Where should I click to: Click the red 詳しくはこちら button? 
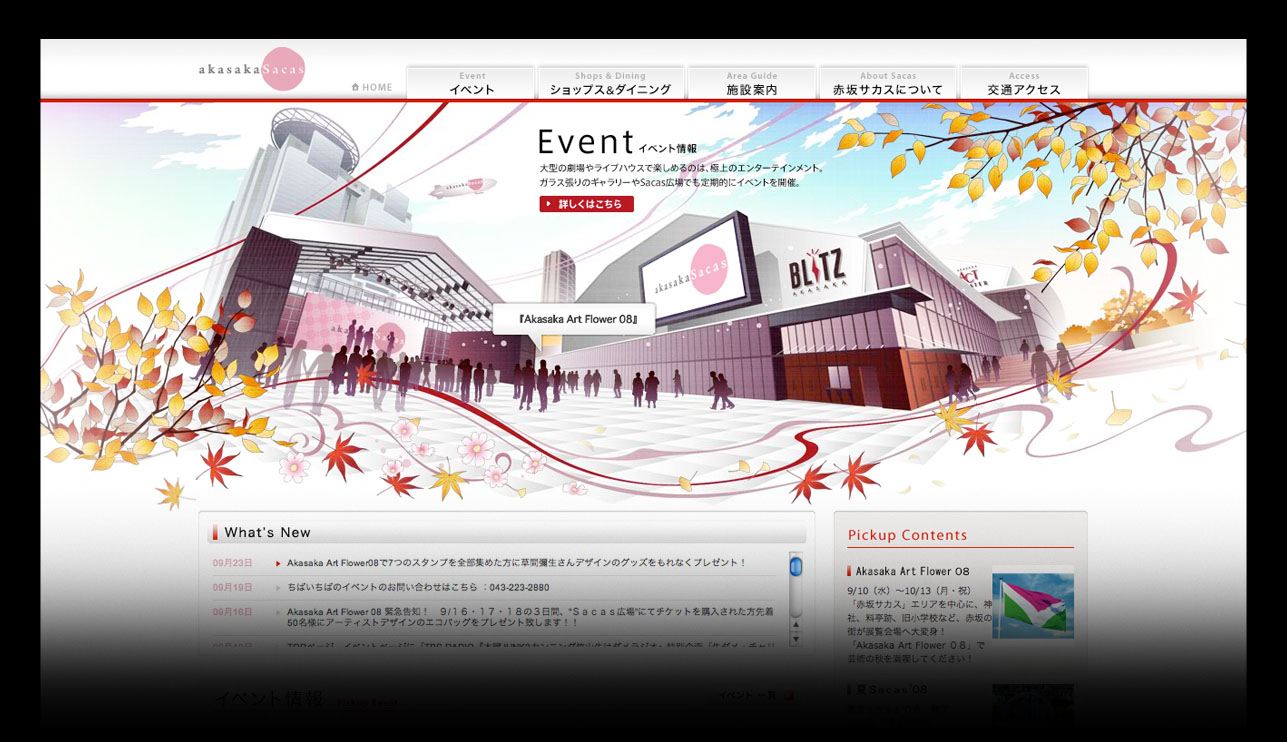coord(586,204)
